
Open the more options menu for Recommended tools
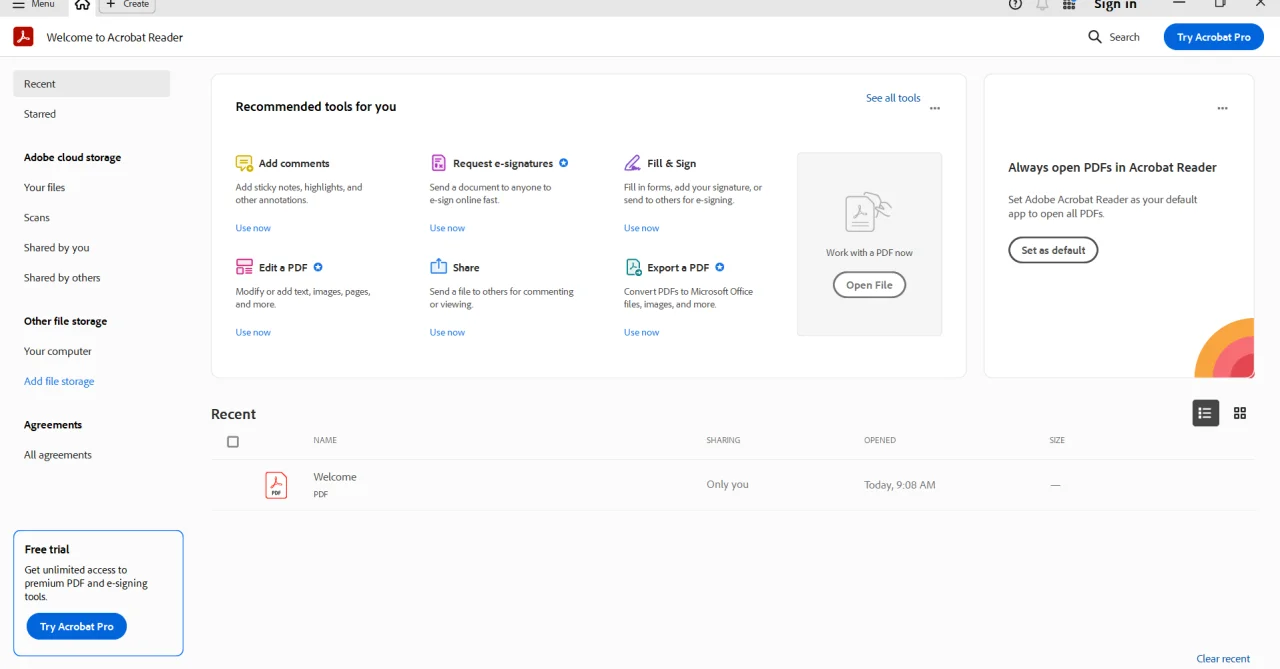pyautogui.click(x=935, y=108)
